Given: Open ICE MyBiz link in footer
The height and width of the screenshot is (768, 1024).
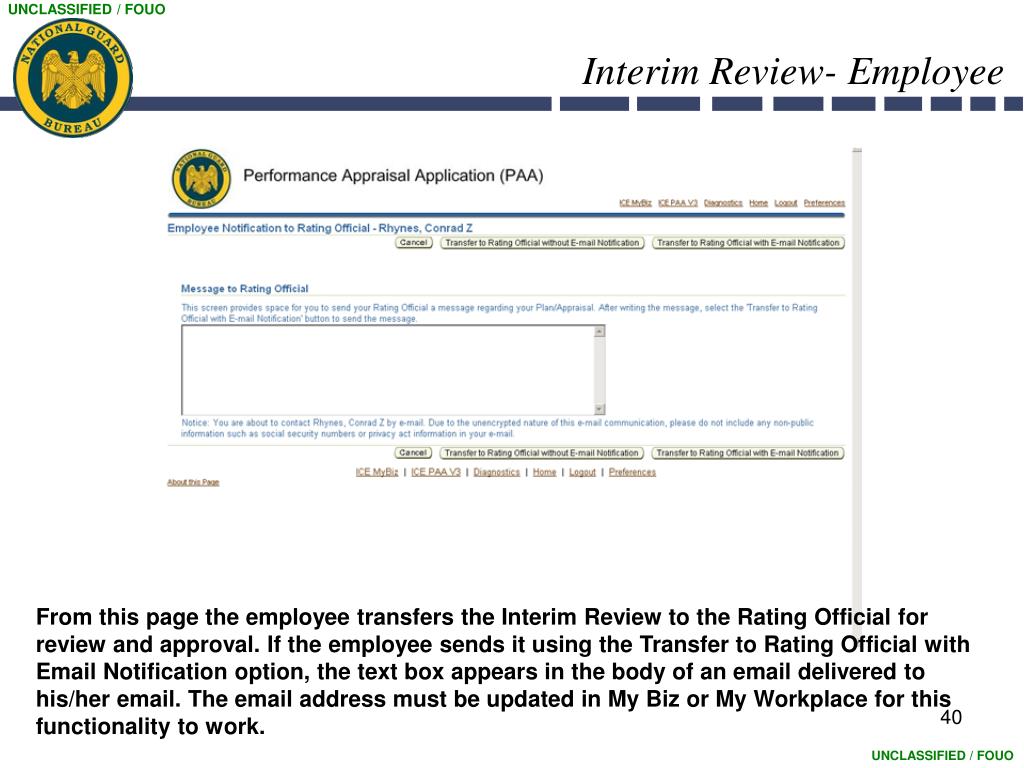Looking at the screenshot, I should pyautogui.click(x=377, y=472).
